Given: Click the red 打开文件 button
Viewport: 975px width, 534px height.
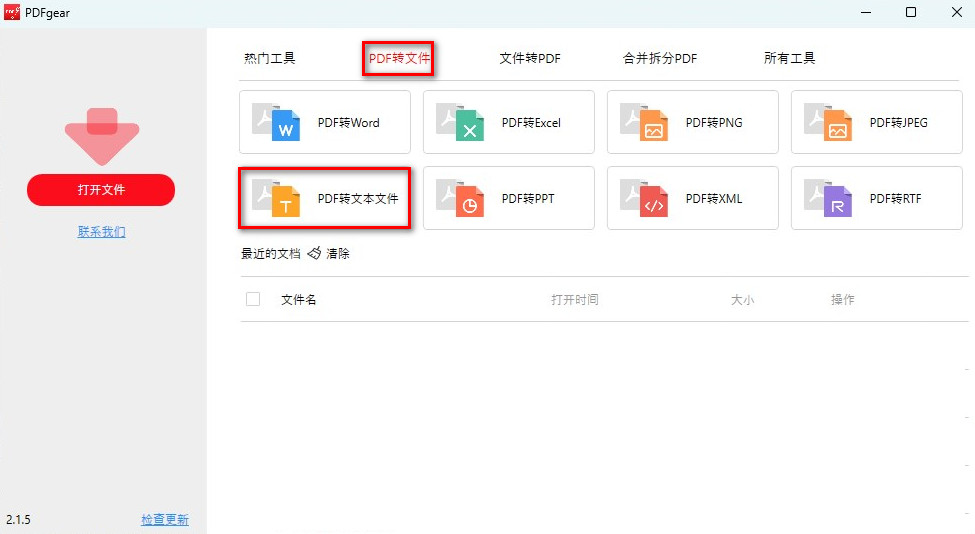Looking at the screenshot, I should 101,190.
